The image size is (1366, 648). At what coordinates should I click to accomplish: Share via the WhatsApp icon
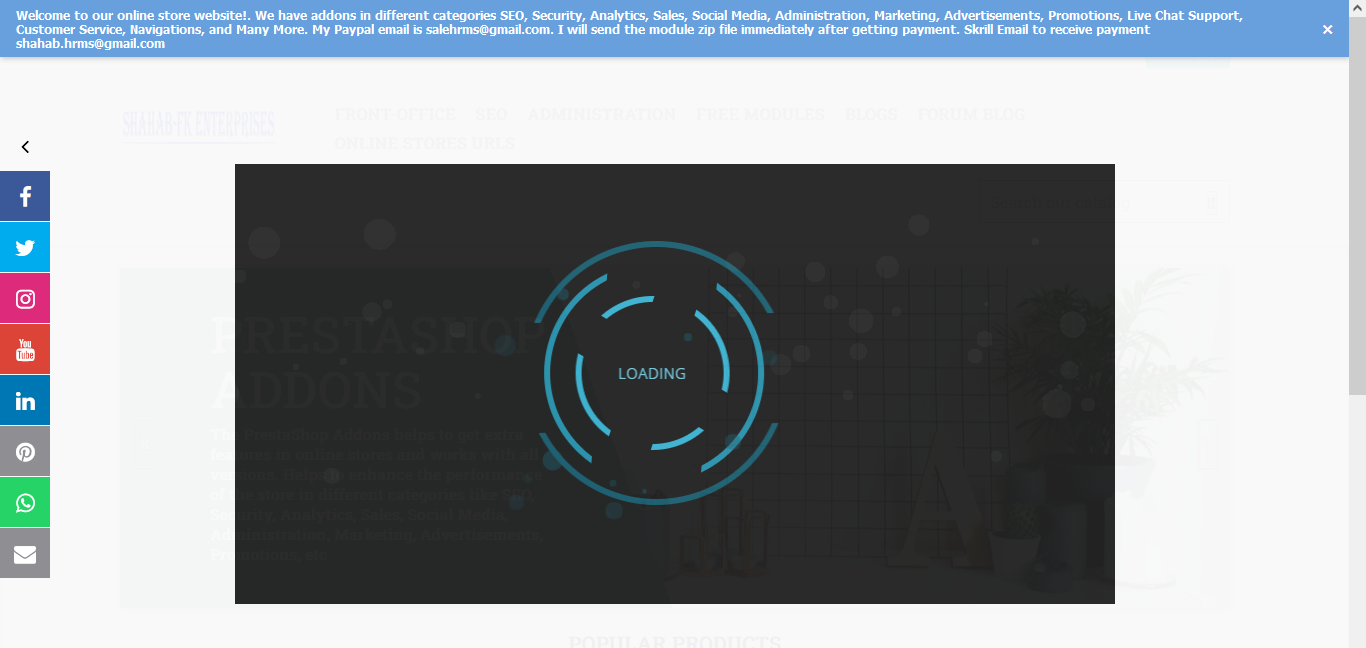[x=25, y=502]
